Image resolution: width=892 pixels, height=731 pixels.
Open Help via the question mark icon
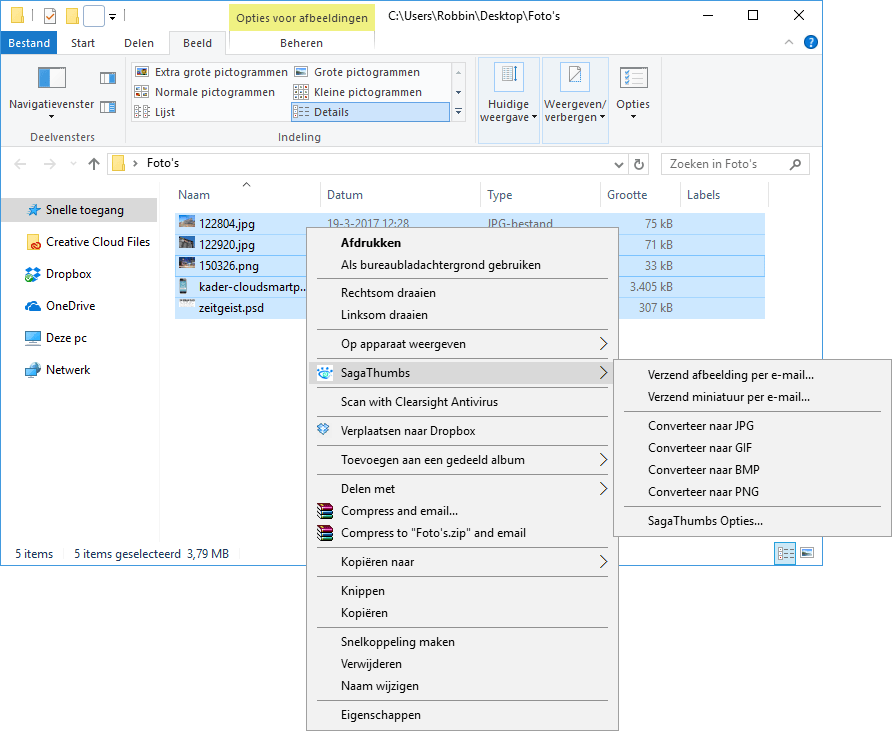(811, 42)
